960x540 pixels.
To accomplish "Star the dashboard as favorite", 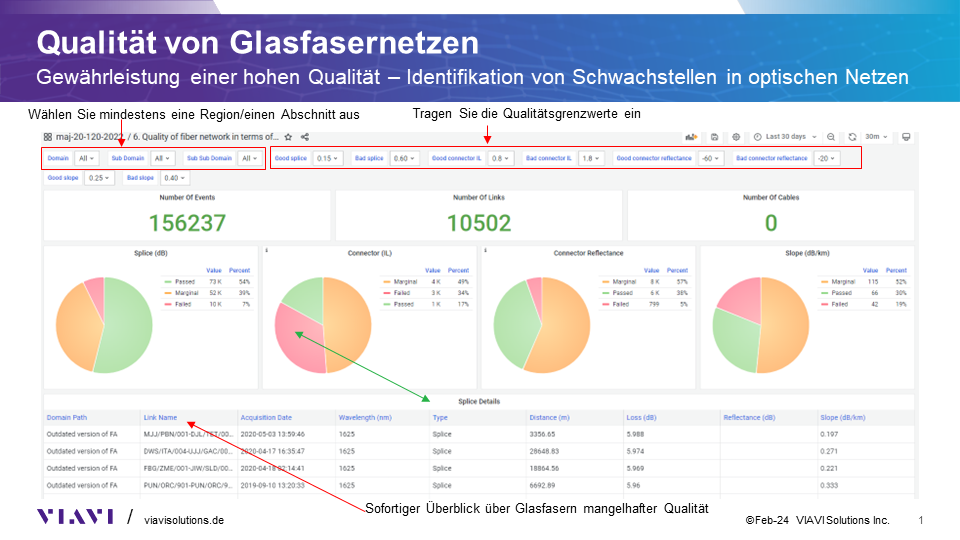I will coord(289,137).
